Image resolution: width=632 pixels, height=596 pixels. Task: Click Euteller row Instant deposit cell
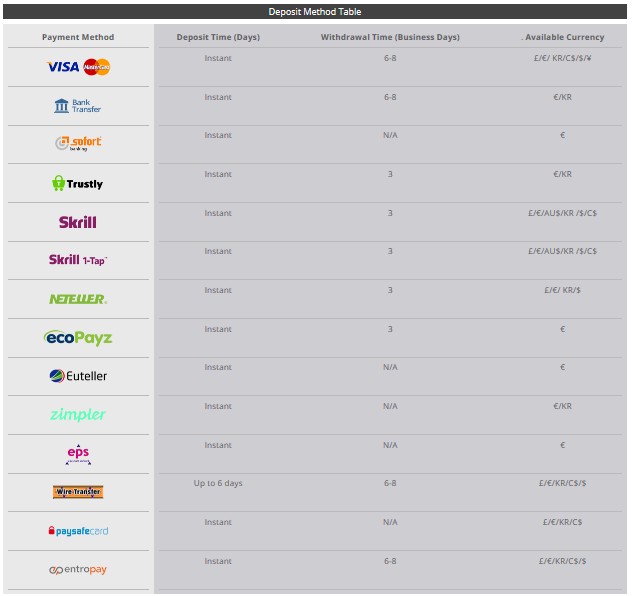pyautogui.click(x=218, y=367)
